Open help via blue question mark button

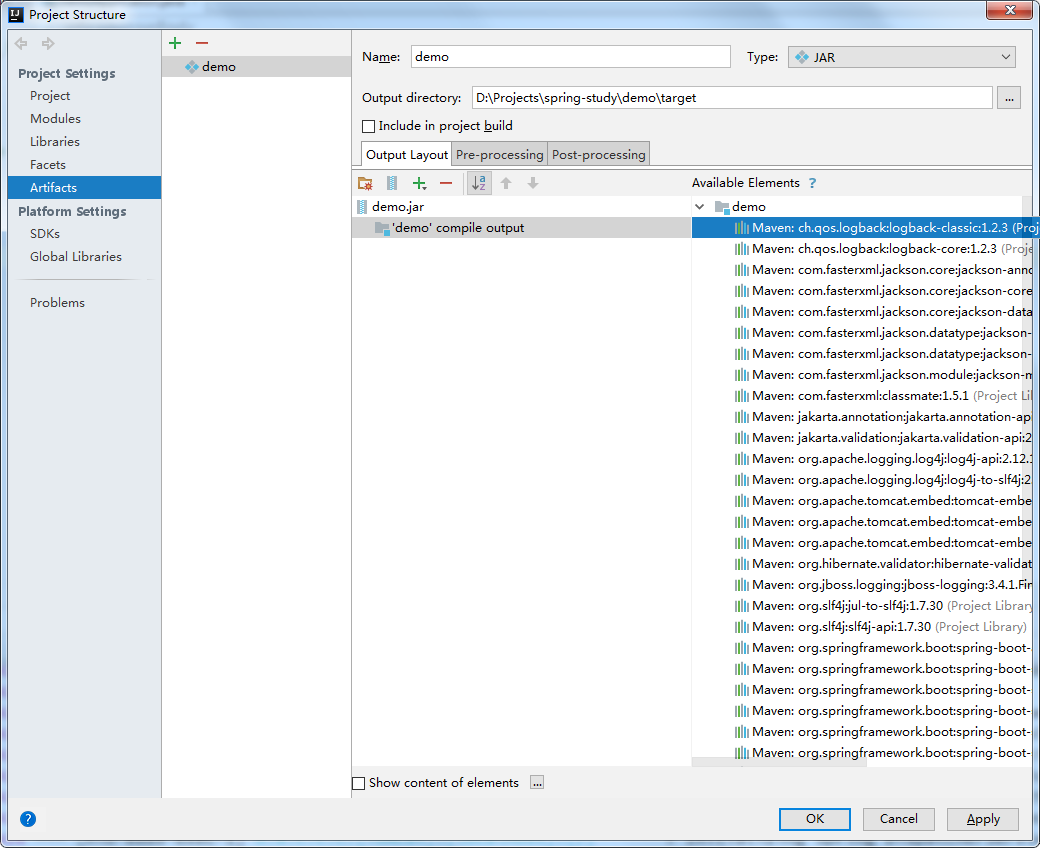[x=28, y=819]
